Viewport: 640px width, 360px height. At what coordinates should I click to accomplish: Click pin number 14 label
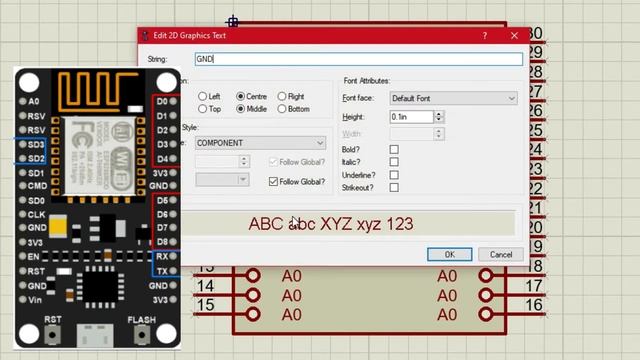point(205,286)
